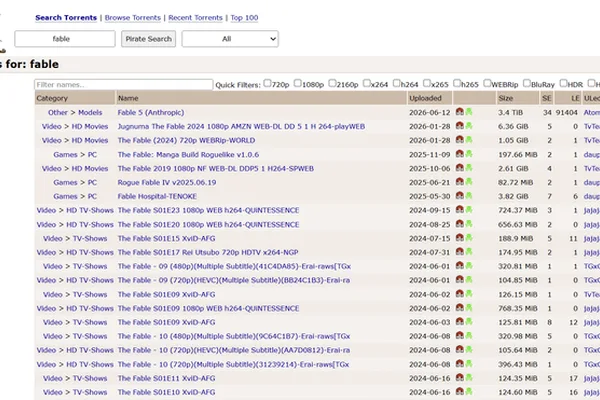The image size is (600, 400).
Task: Enable the BluRay quick filter checkbox
Action: click(527, 83)
